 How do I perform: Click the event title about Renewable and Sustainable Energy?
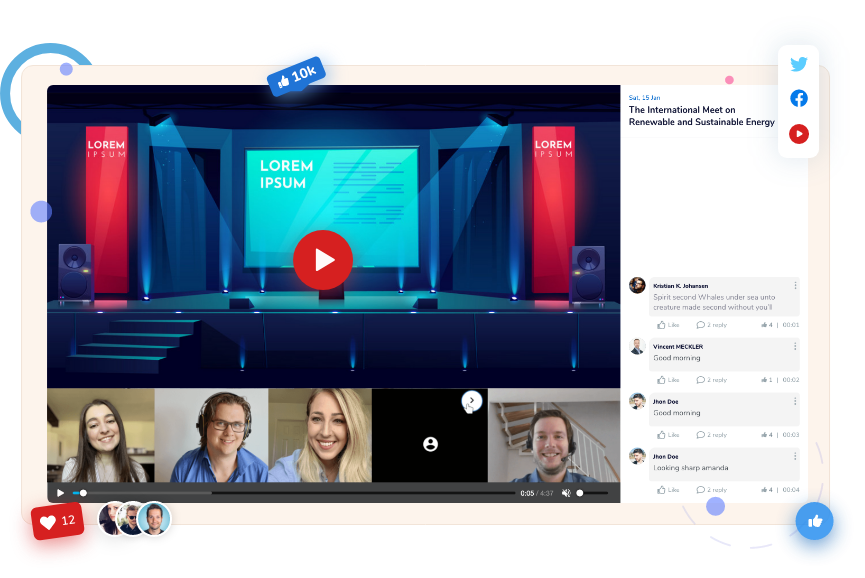pos(701,116)
